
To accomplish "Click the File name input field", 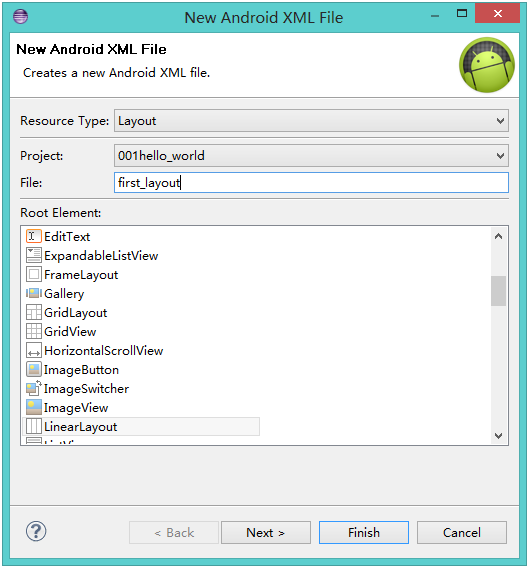I will (311, 183).
